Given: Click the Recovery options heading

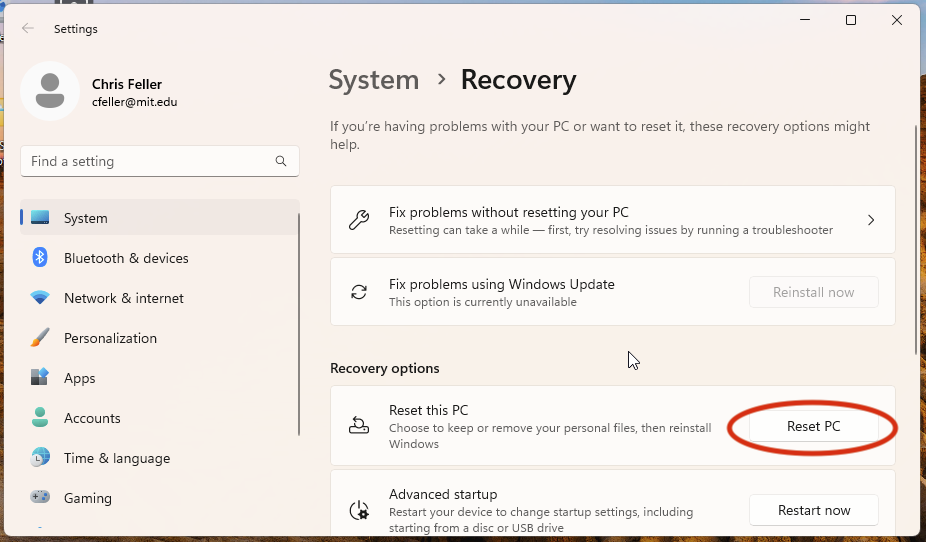Looking at the screenshot, I should (x=384, y=368).
